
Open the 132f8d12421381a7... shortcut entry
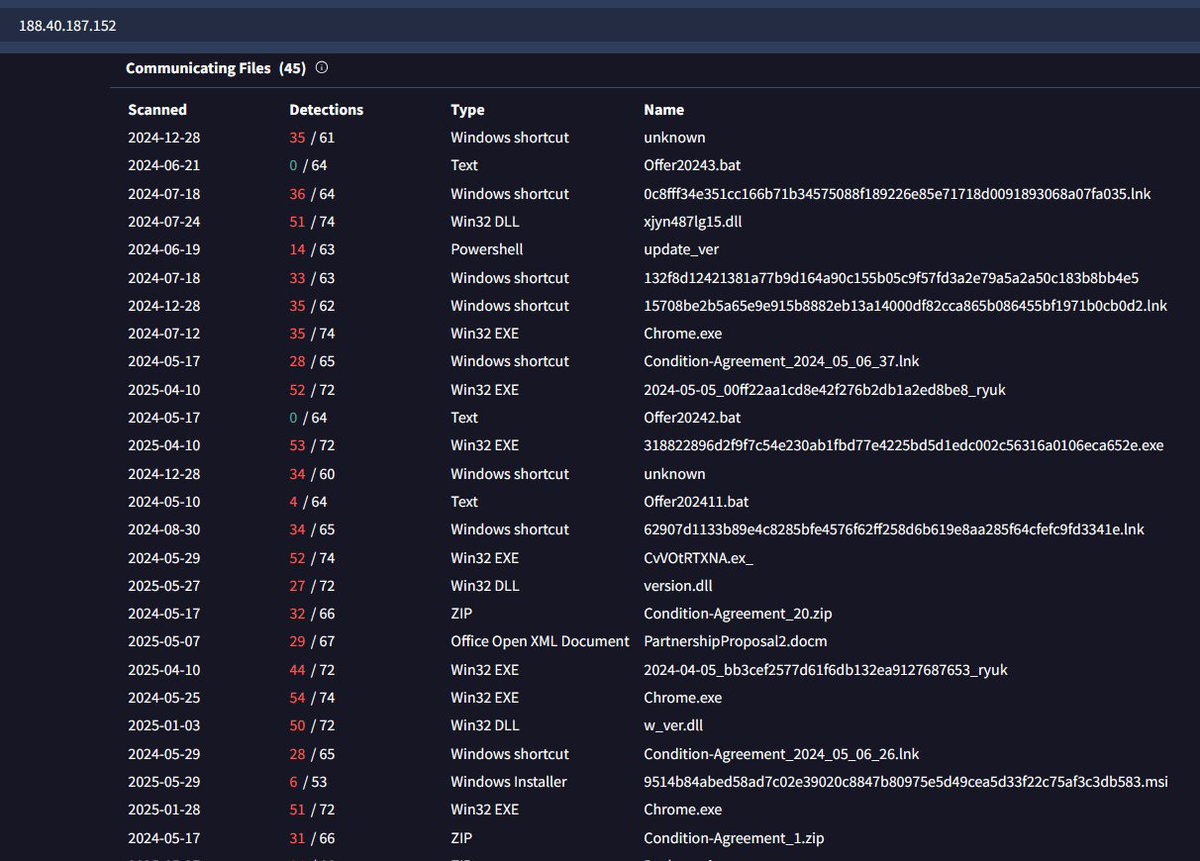point(891,278)
